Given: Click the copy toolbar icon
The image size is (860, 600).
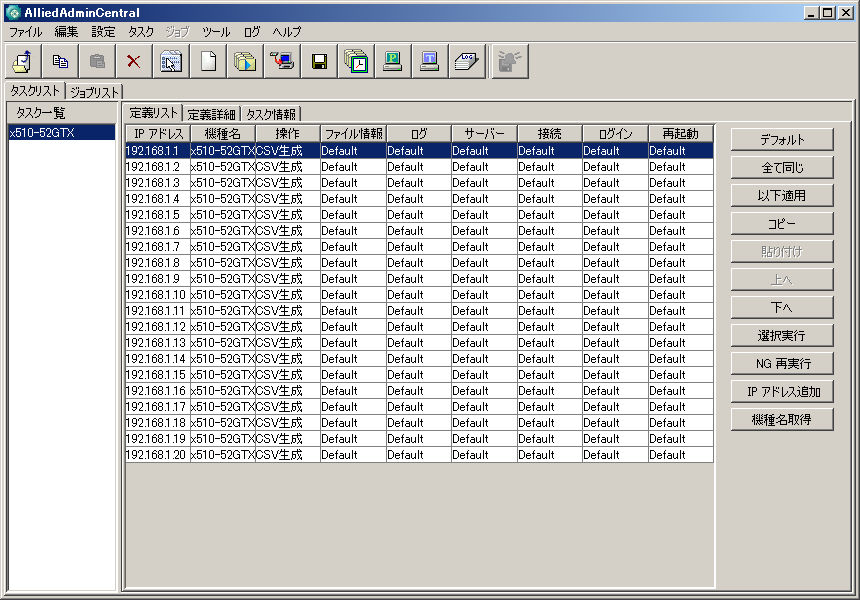Looking at the screenshot, I should coord(60,61).
